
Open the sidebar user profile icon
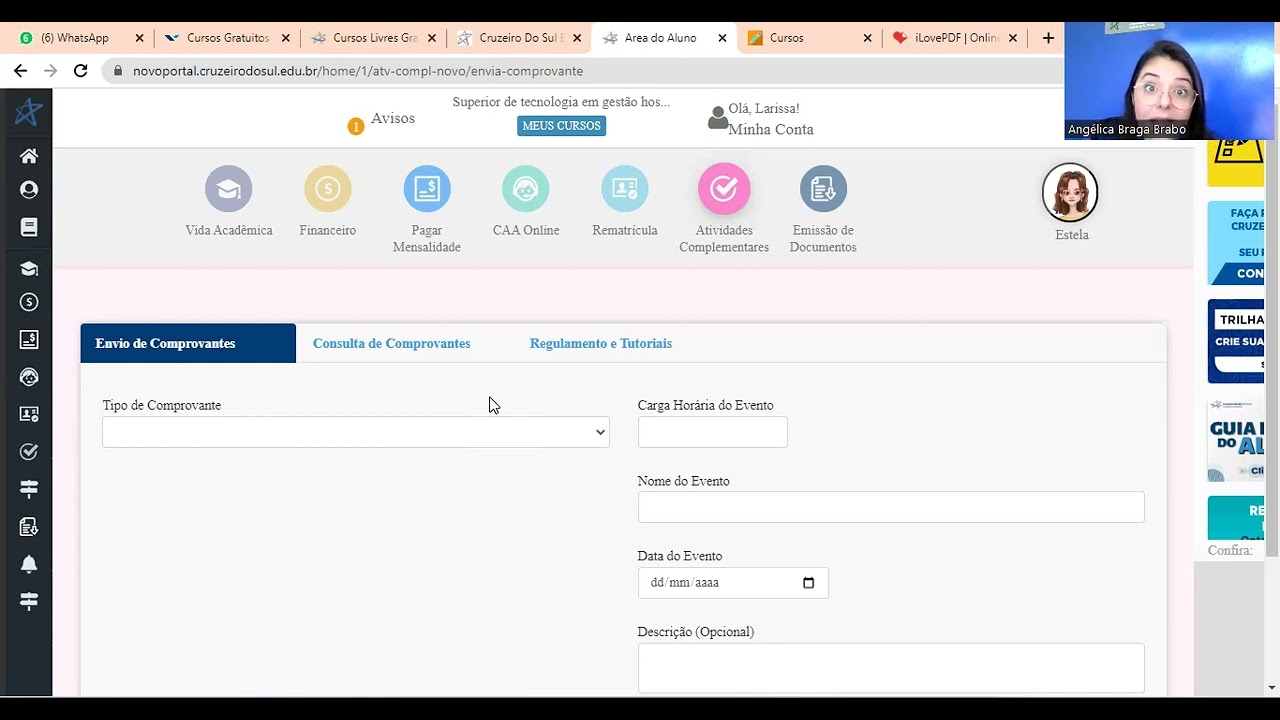pyautogui.click(x=29, y=190)
